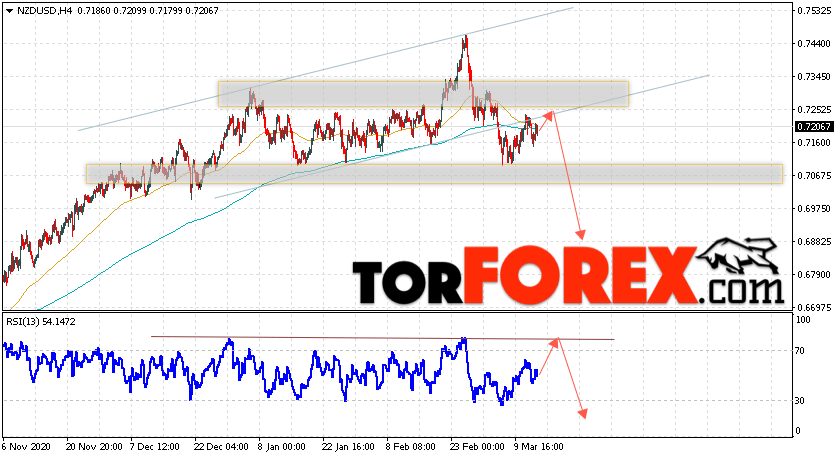This screenshot has width=838, height=458.
Task: Select the 8 Jan 00:00 date label
Action: tap(282, 447)
